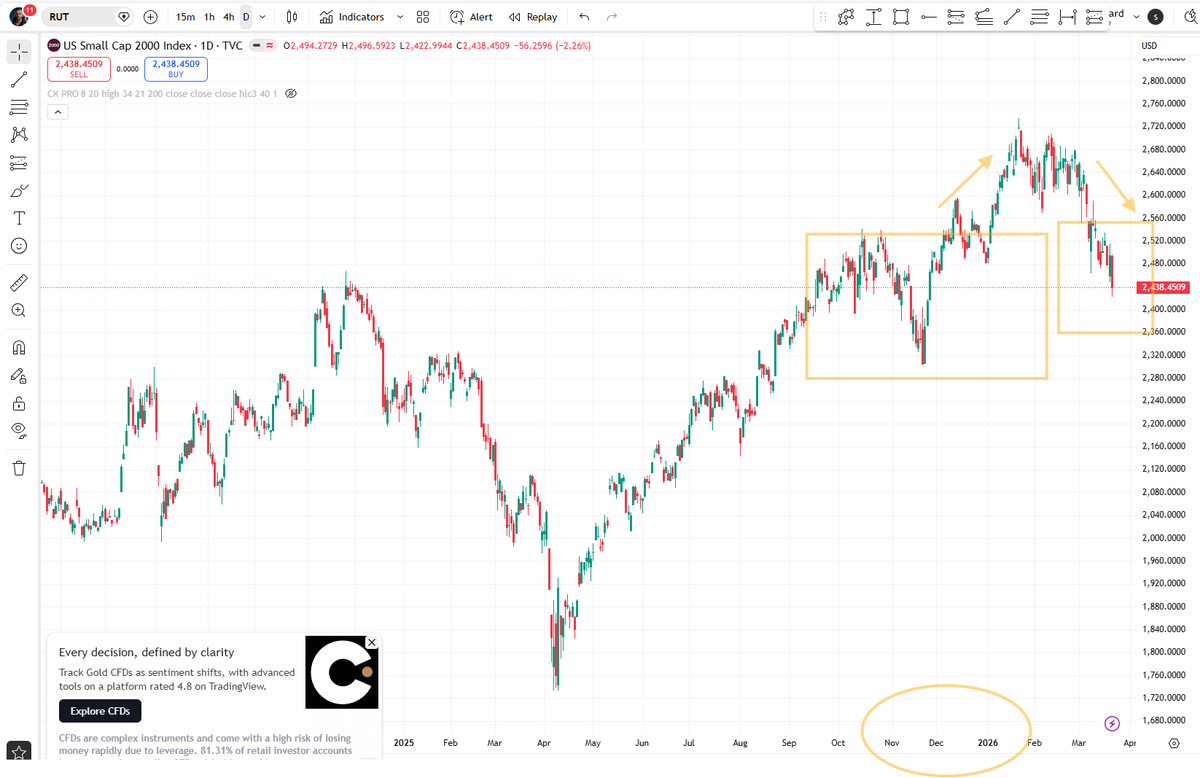Open the layout setup grid icon
The height and width of the screenshot is (778, 1200).
(422, 17)
